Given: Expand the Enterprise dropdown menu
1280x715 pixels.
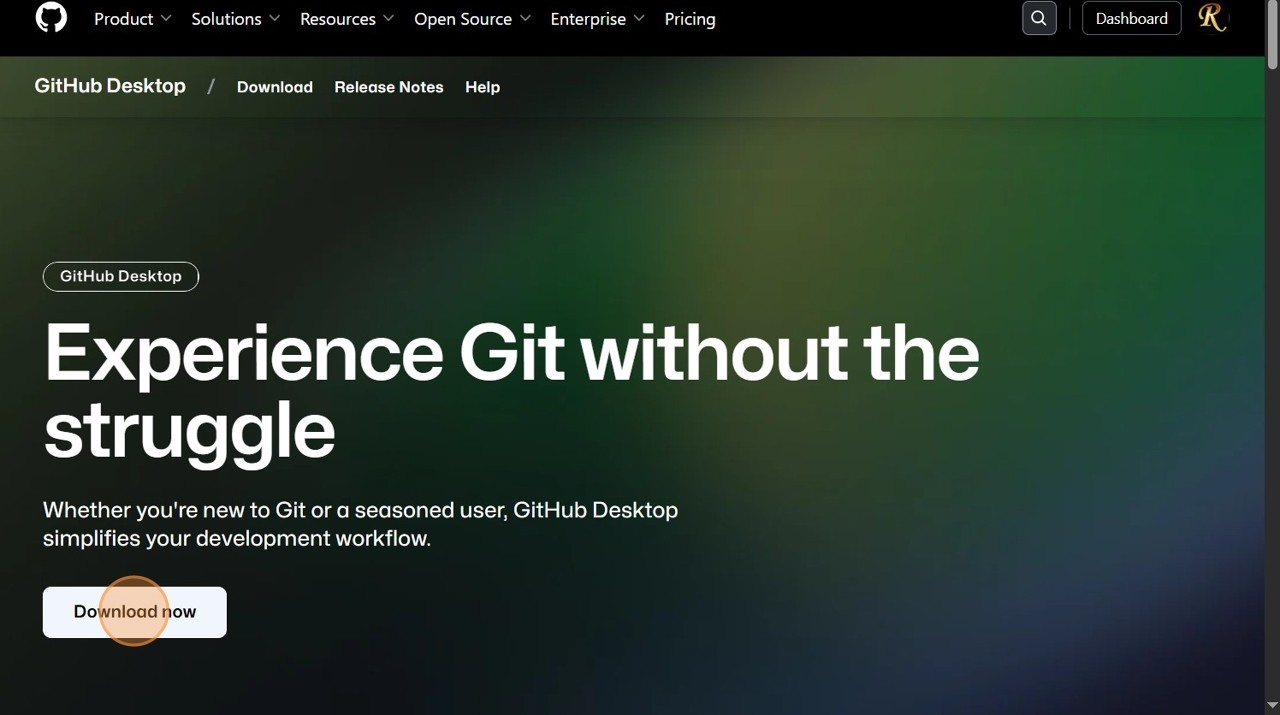Looking at the screenshot, I should click(x=597, y=19).
